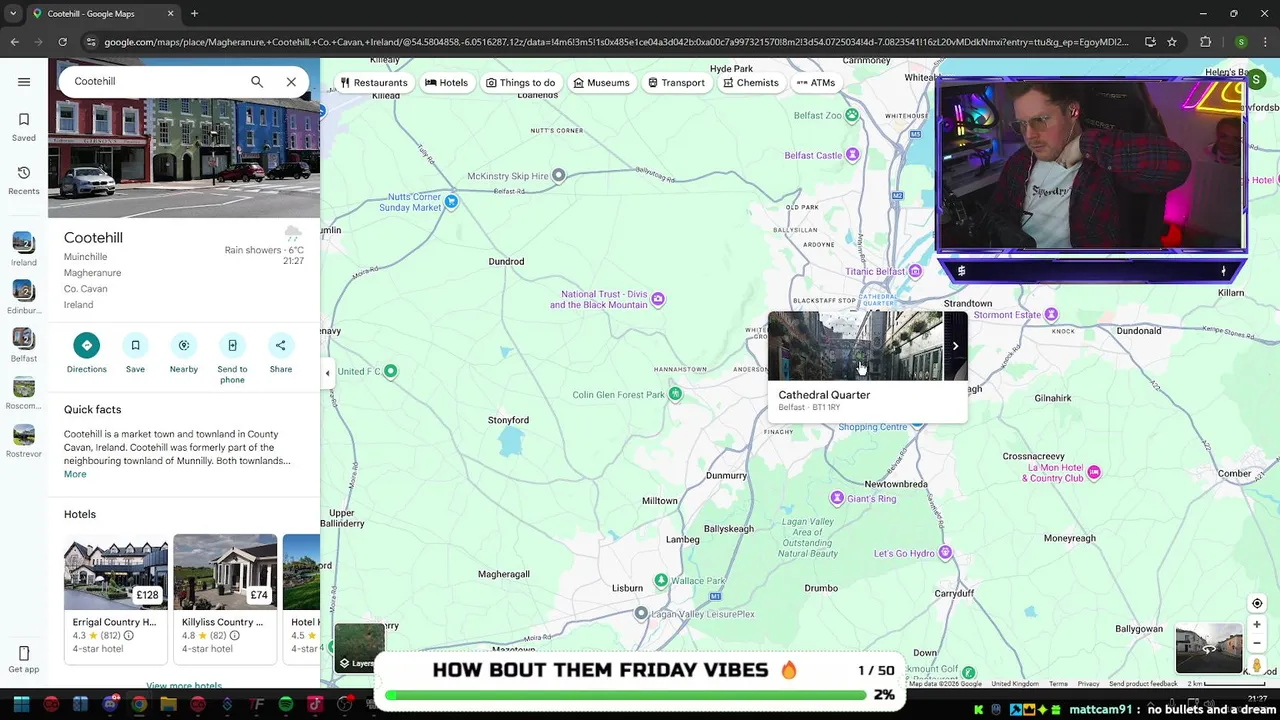Open the Edinburgh recent entry in the sidebar

24,297
